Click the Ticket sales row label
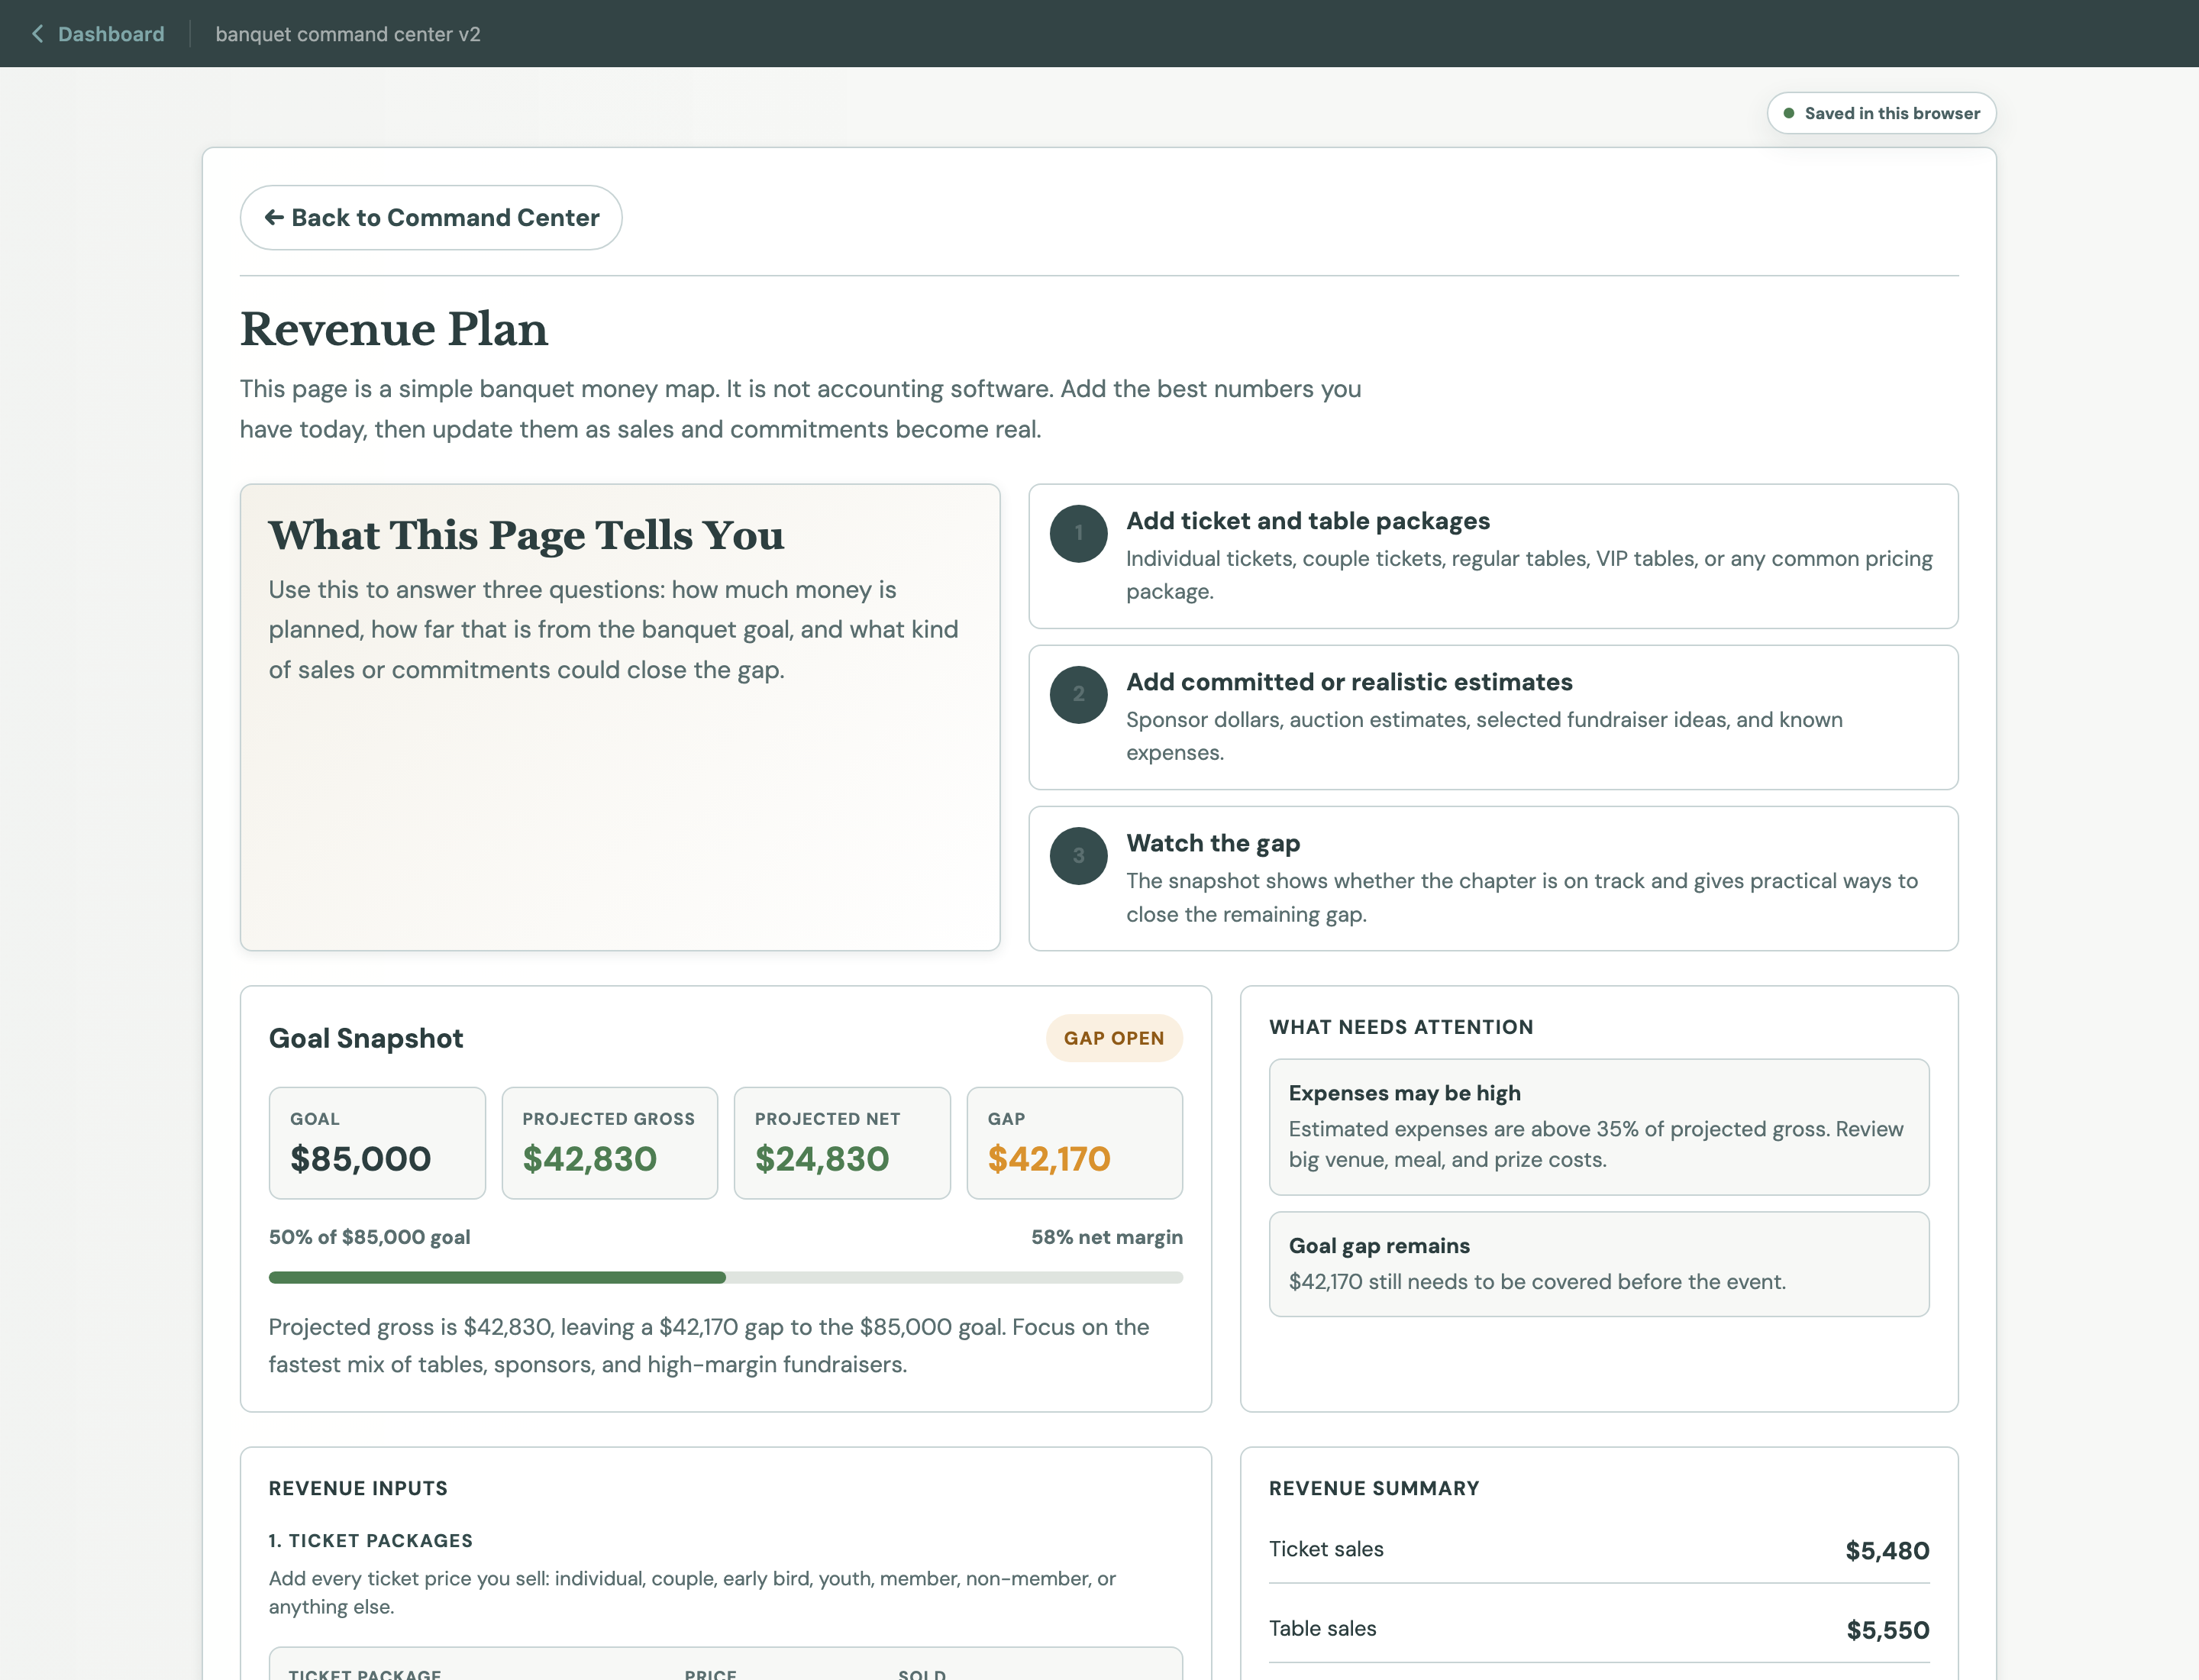Image resolution: width=2199 pixels, height=1680 pixels. coord(1326,1549)
